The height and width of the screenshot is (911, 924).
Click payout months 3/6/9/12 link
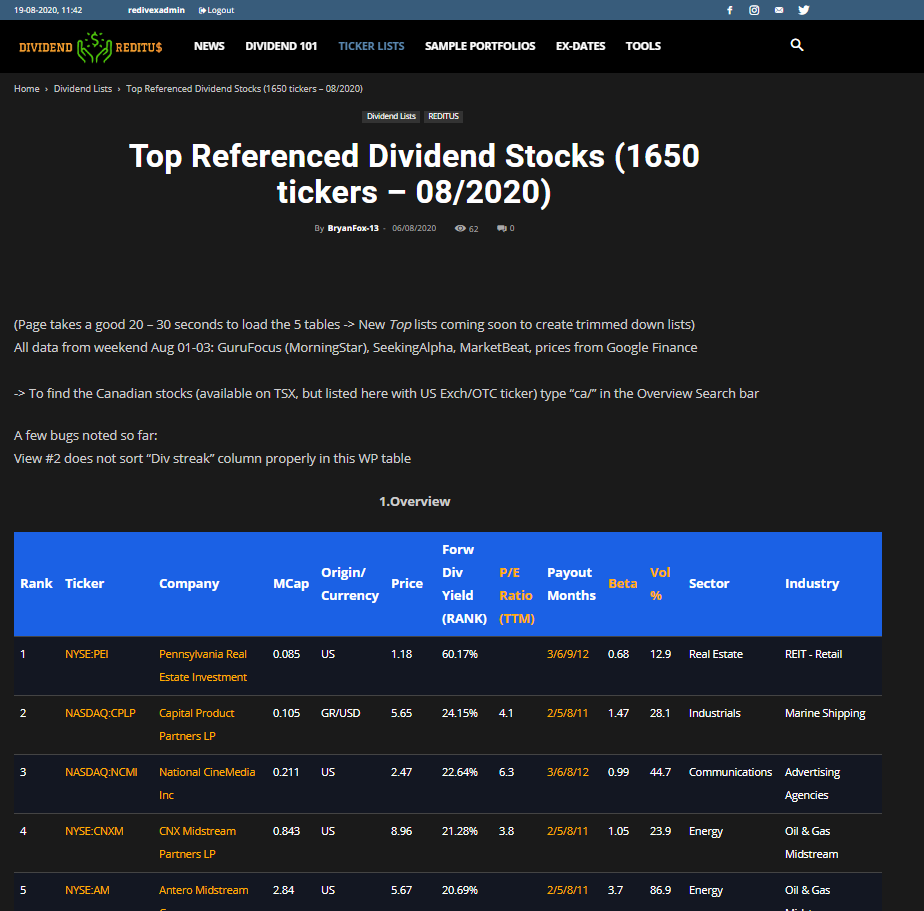[x=567, y=654]
